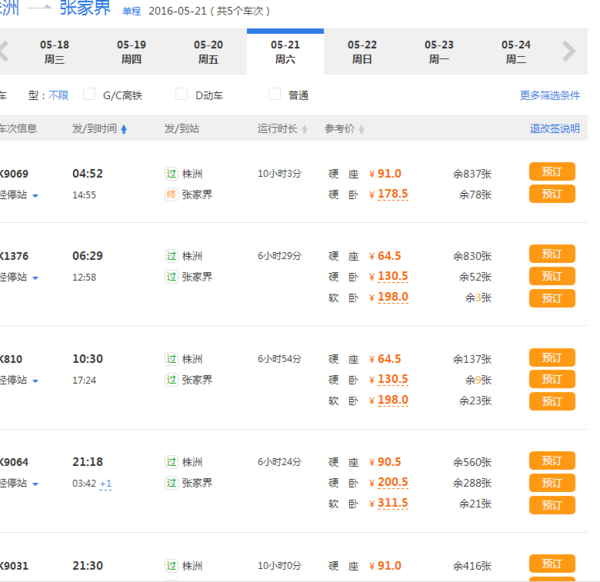
Task: Sort by reference price arrow icon
Action: (x=361, y=129)
